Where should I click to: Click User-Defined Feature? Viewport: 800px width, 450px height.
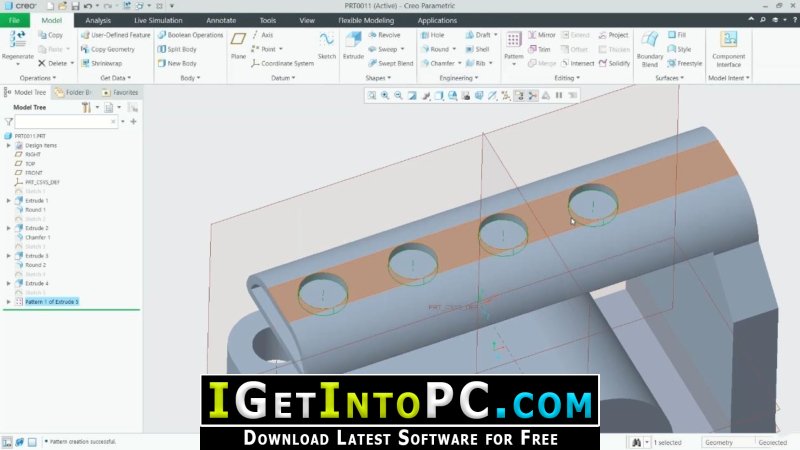116,35
